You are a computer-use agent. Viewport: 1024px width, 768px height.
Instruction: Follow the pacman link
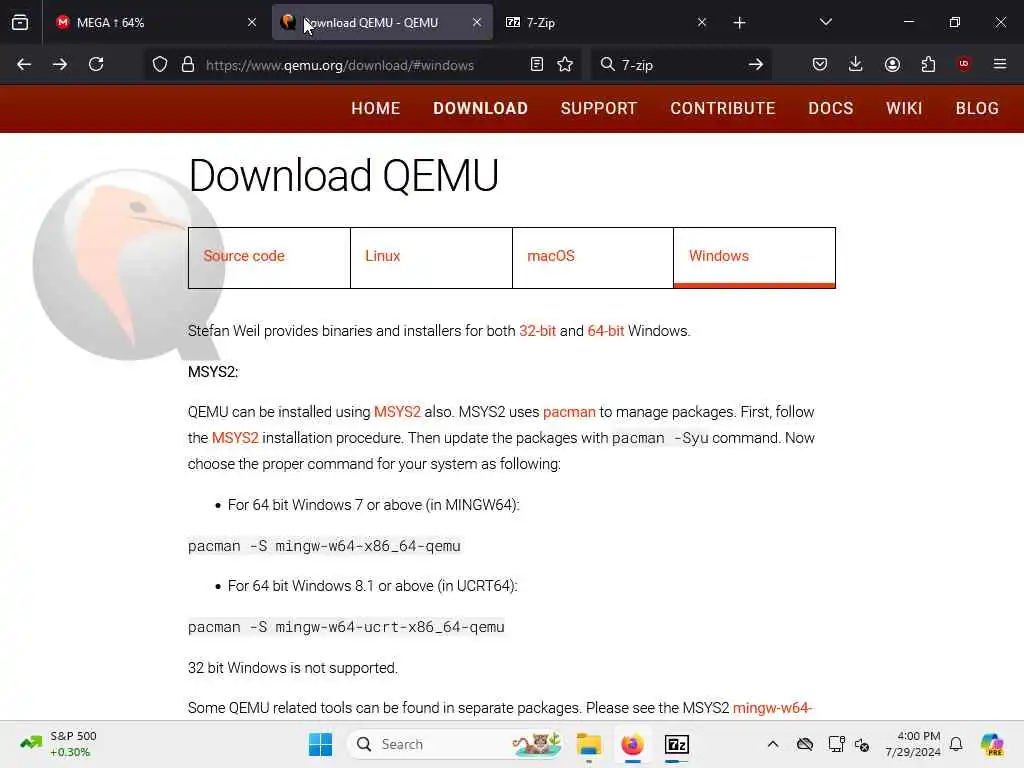coord(569,412)
